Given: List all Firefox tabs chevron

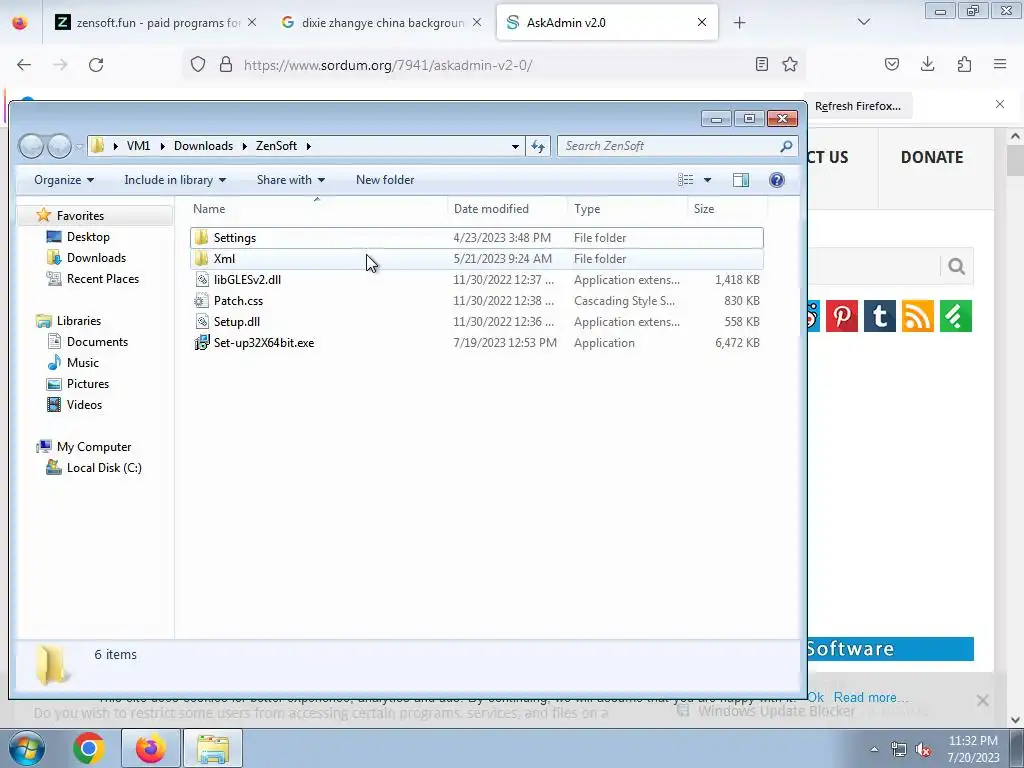Looking at the screenshot, I should [x=863, y=22].
